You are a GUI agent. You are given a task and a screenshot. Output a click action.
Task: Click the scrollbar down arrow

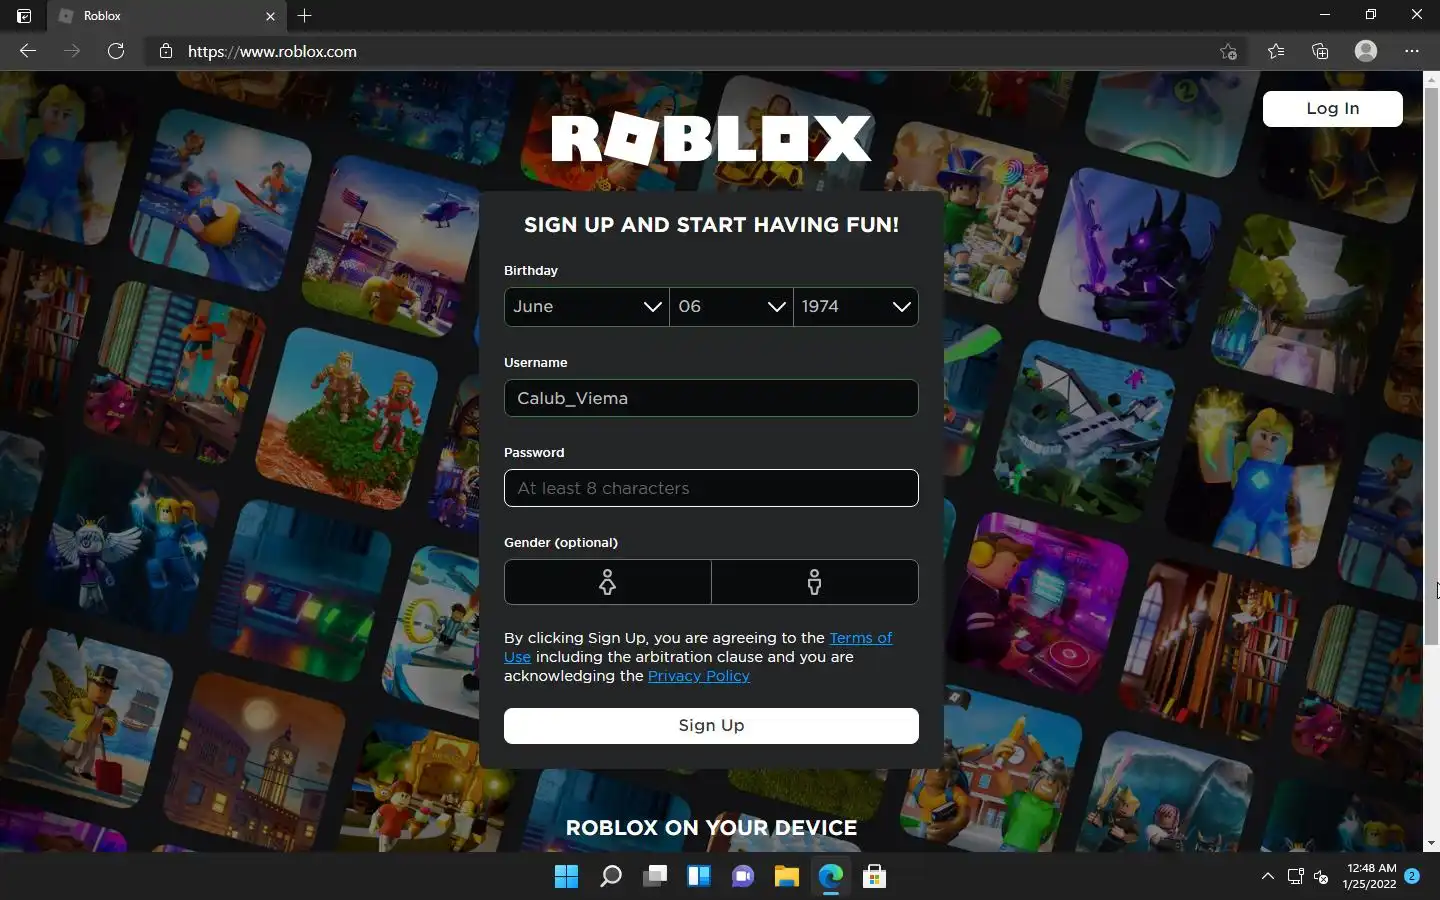(1431, 843)
